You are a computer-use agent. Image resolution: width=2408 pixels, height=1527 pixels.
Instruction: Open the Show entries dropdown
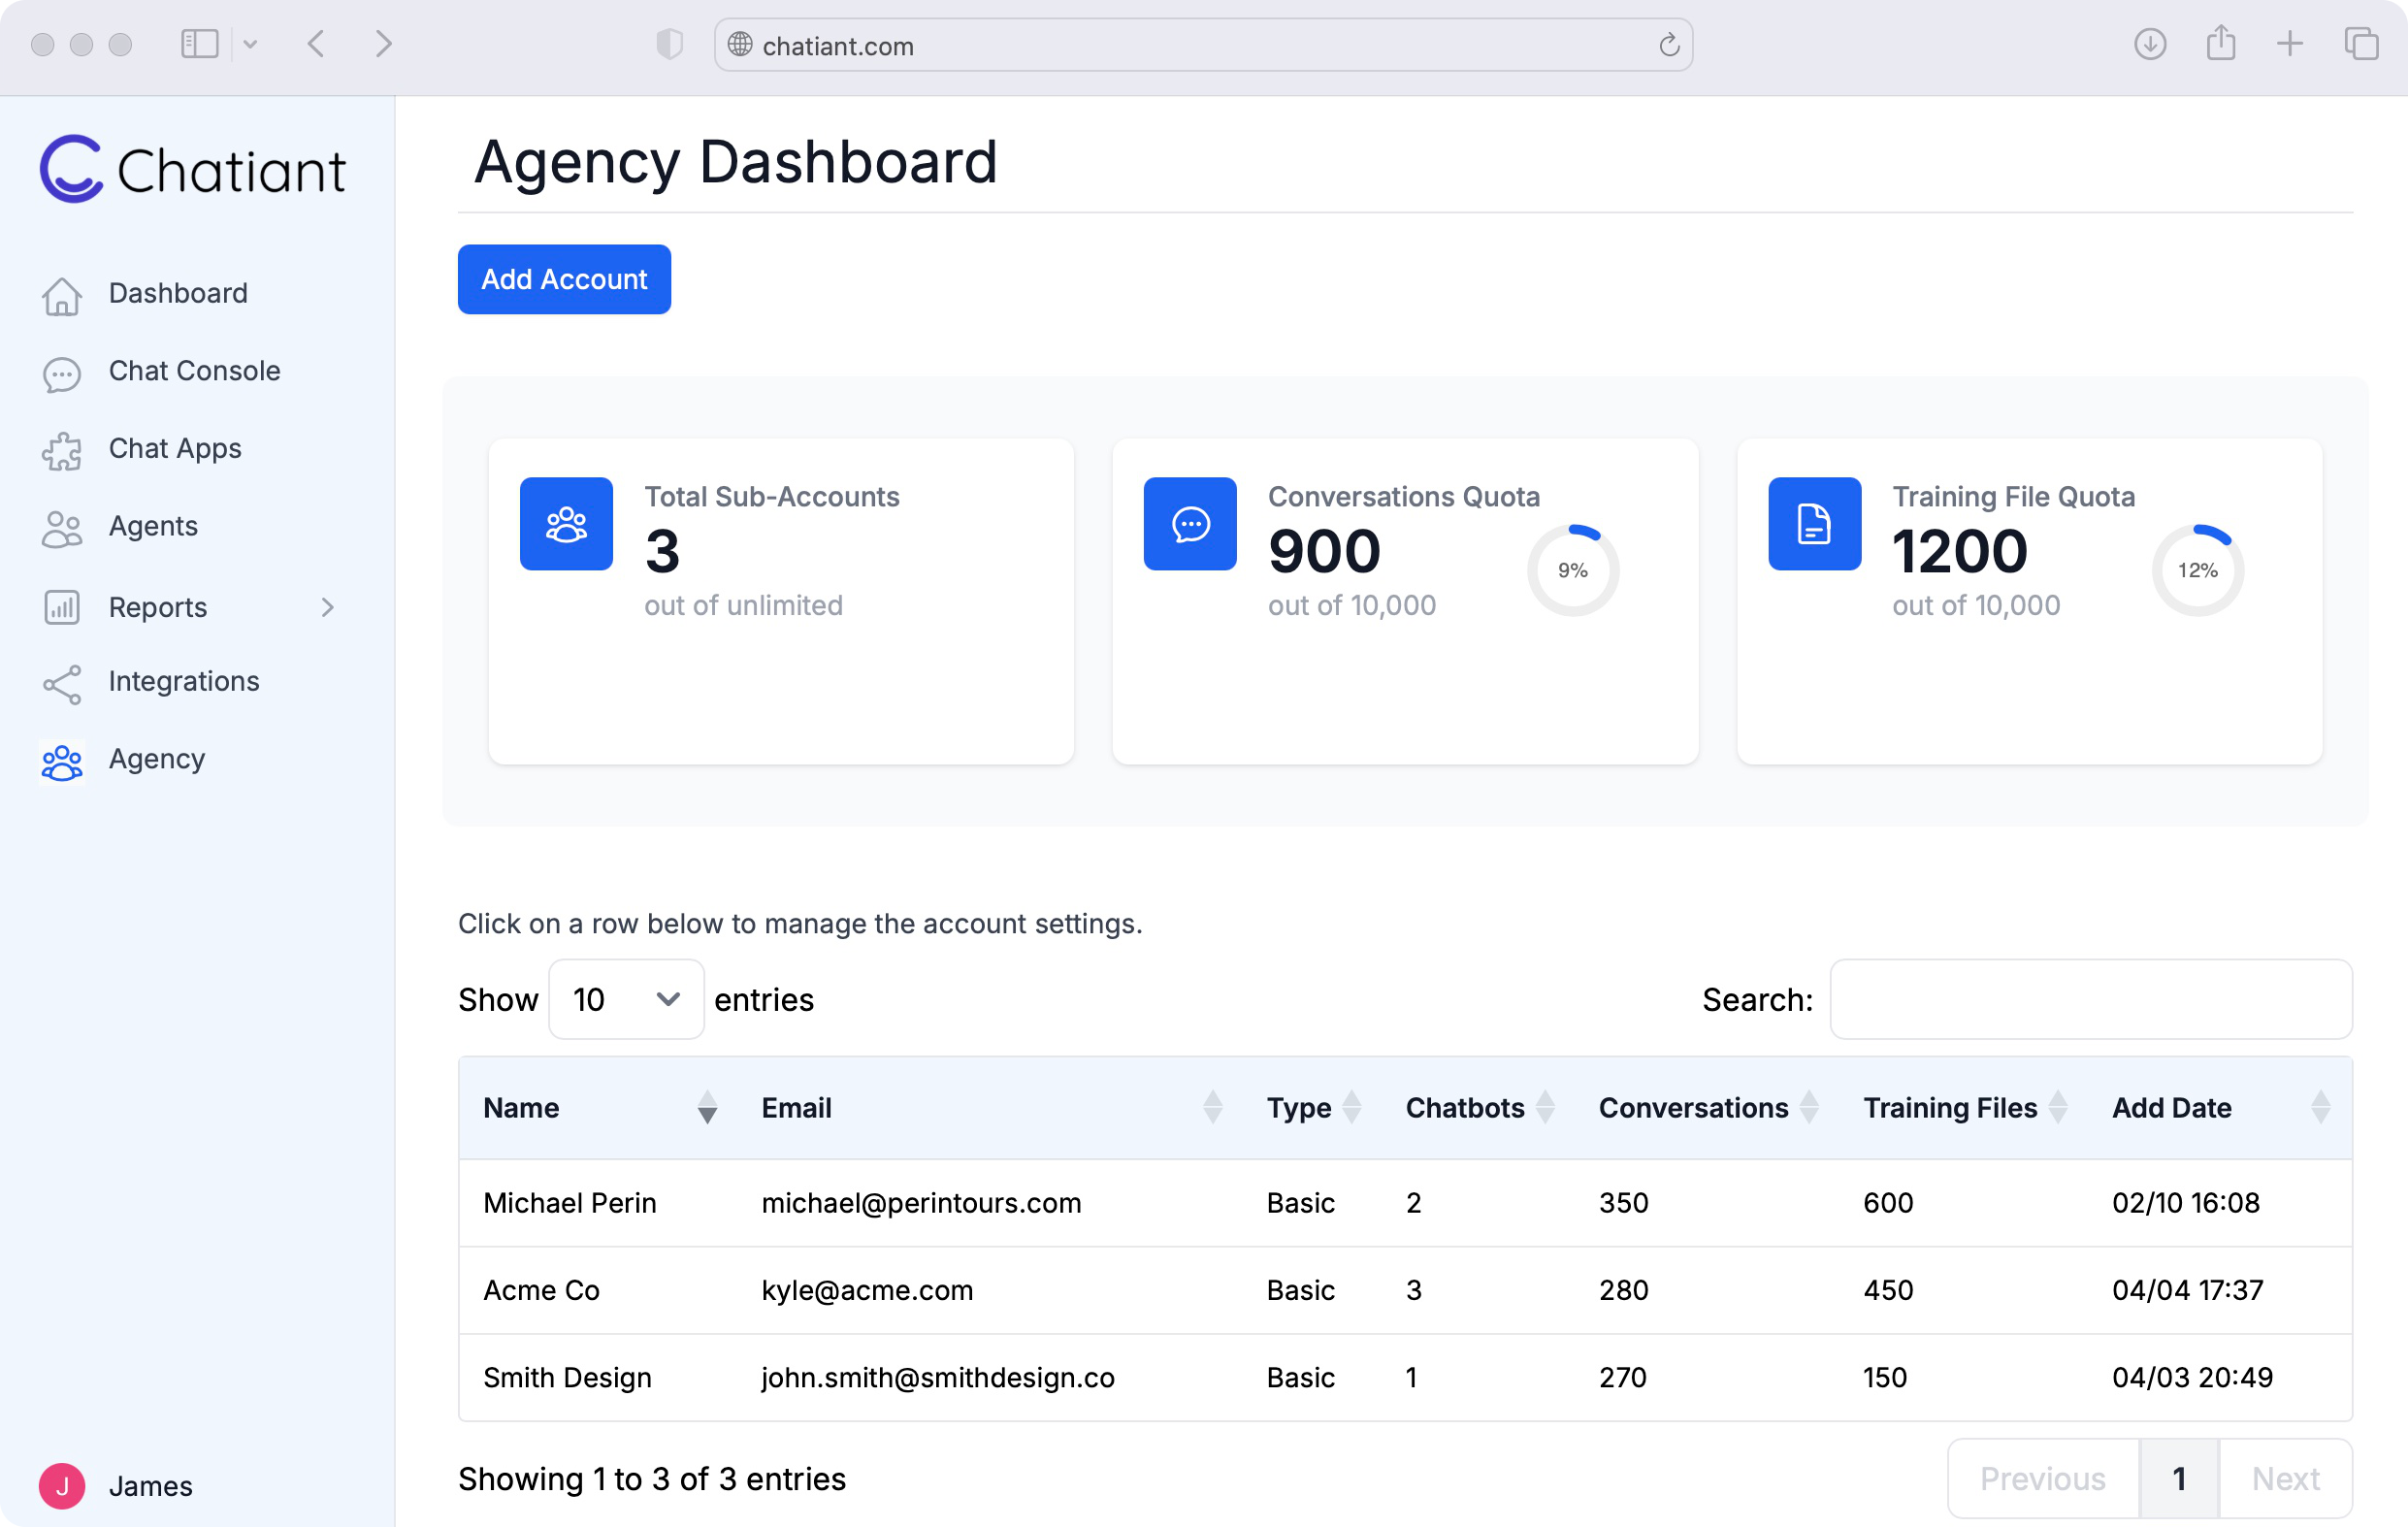[625, 999]
